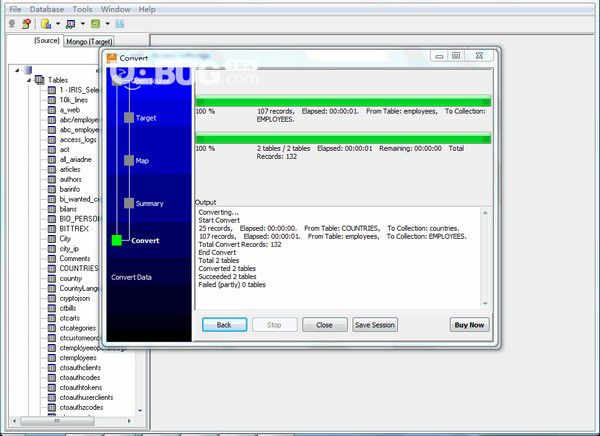Click the table icon beside all_ariadne
This screenshot has width=600, height=436.
52,160
